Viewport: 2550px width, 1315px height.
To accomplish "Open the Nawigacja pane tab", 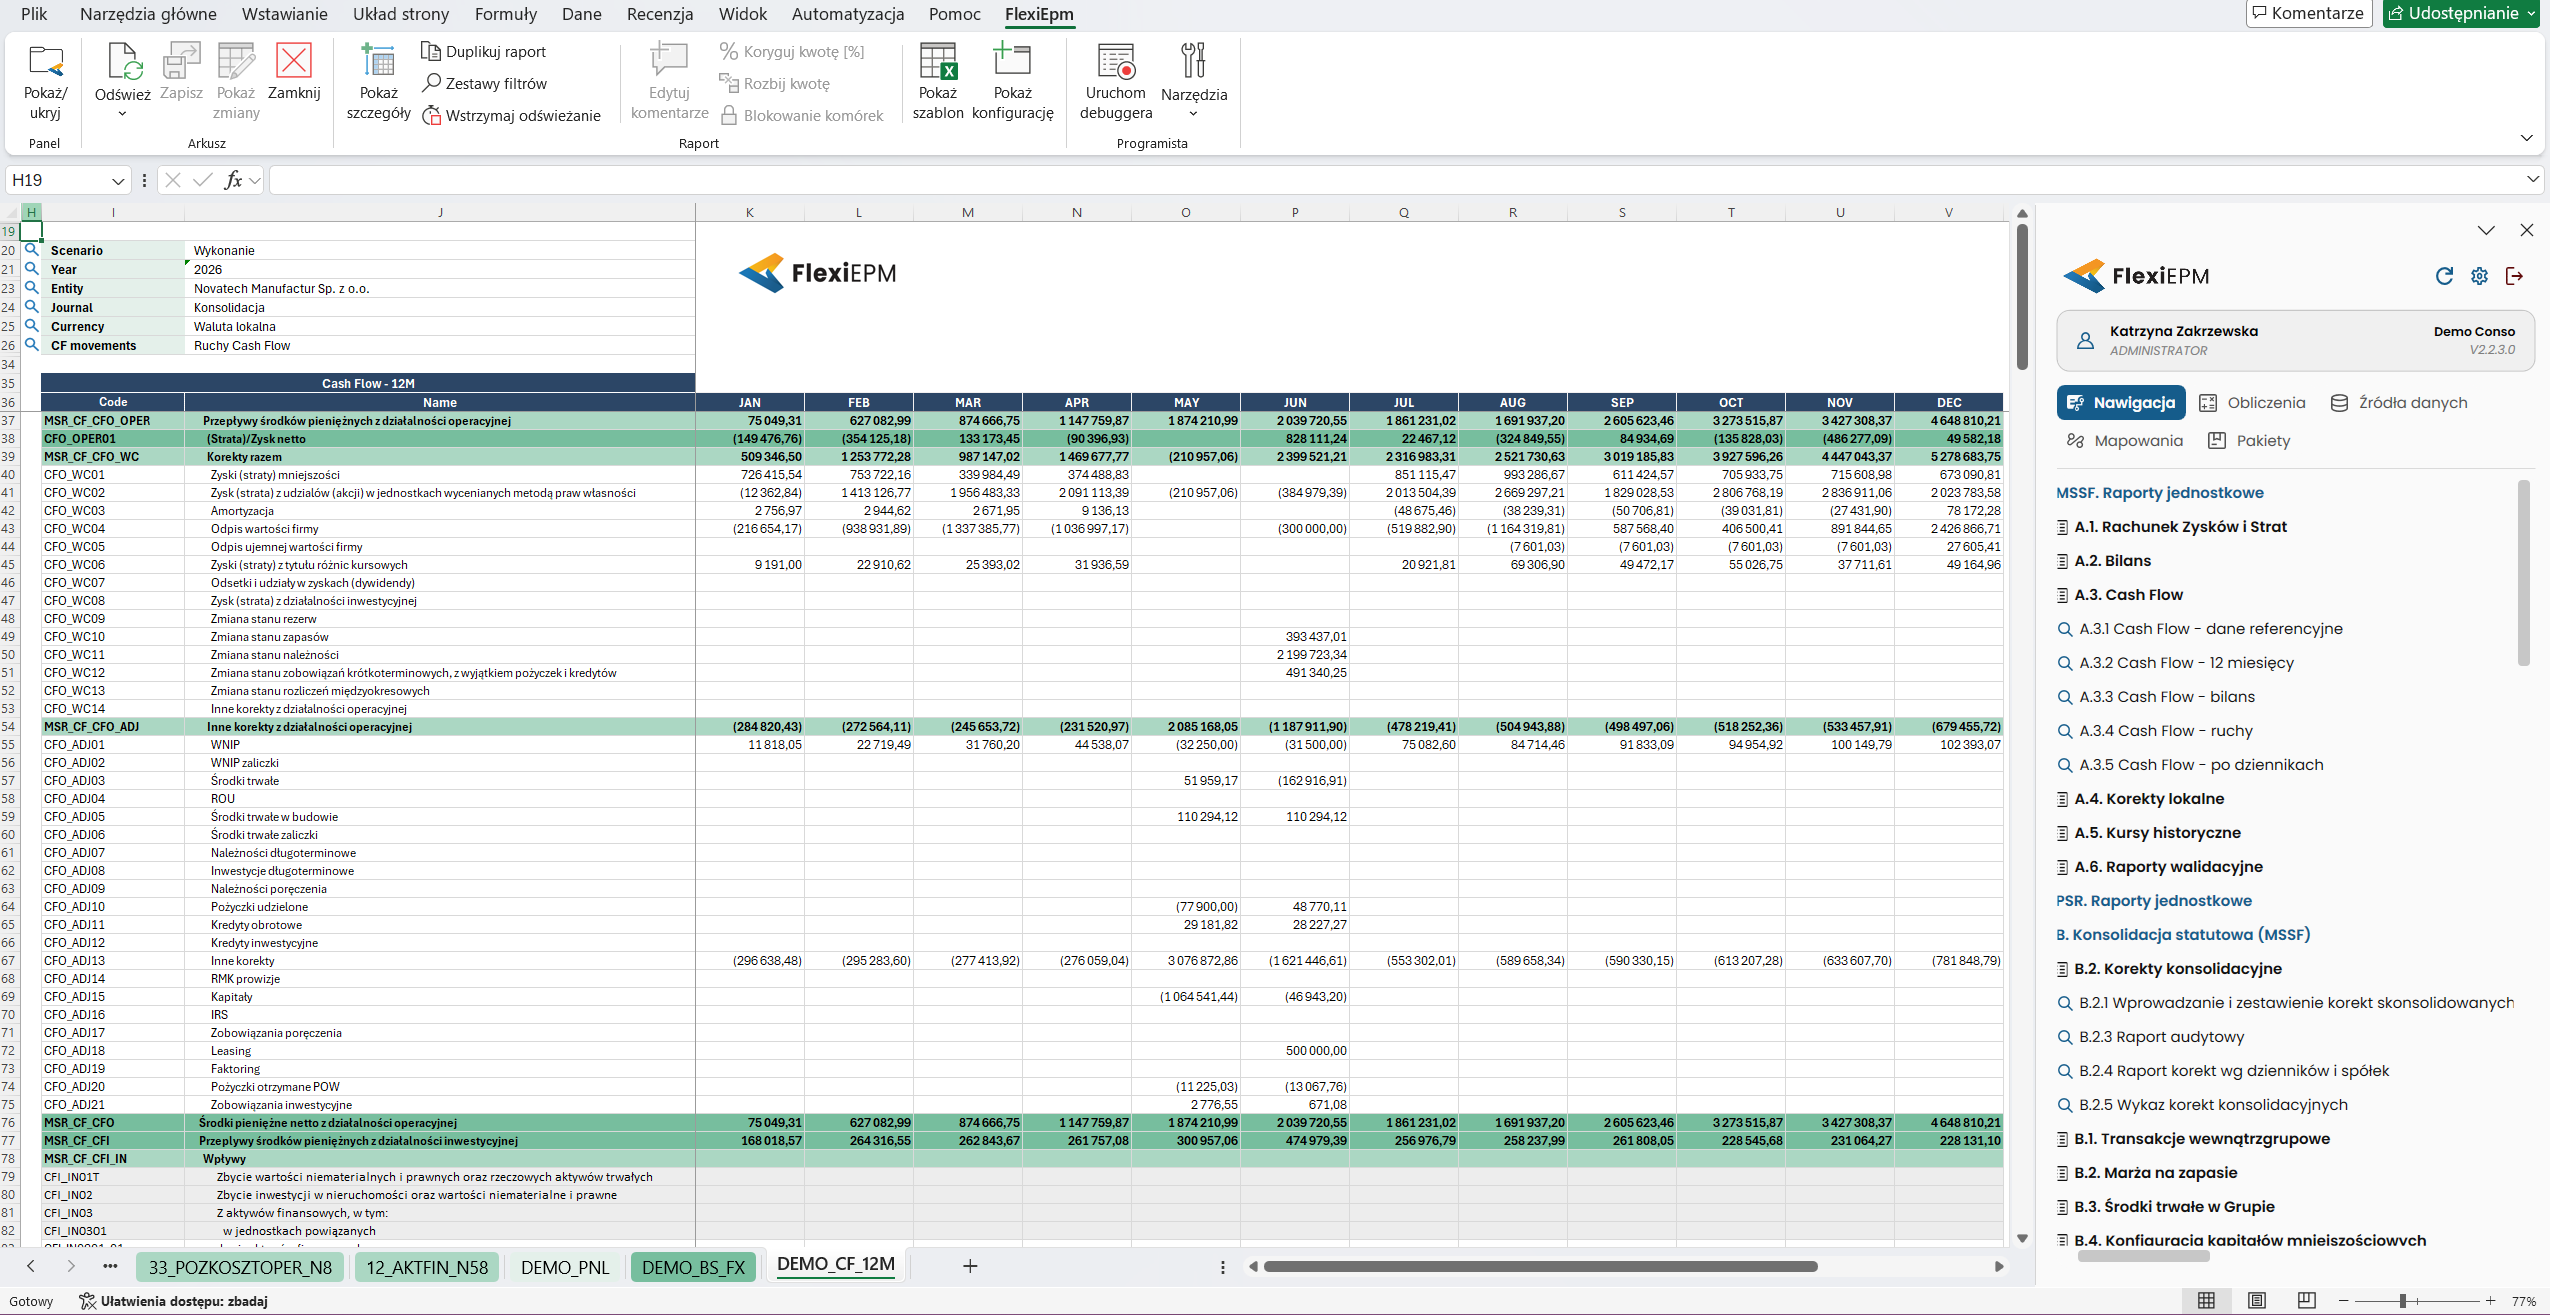I will pos(2121,402).
